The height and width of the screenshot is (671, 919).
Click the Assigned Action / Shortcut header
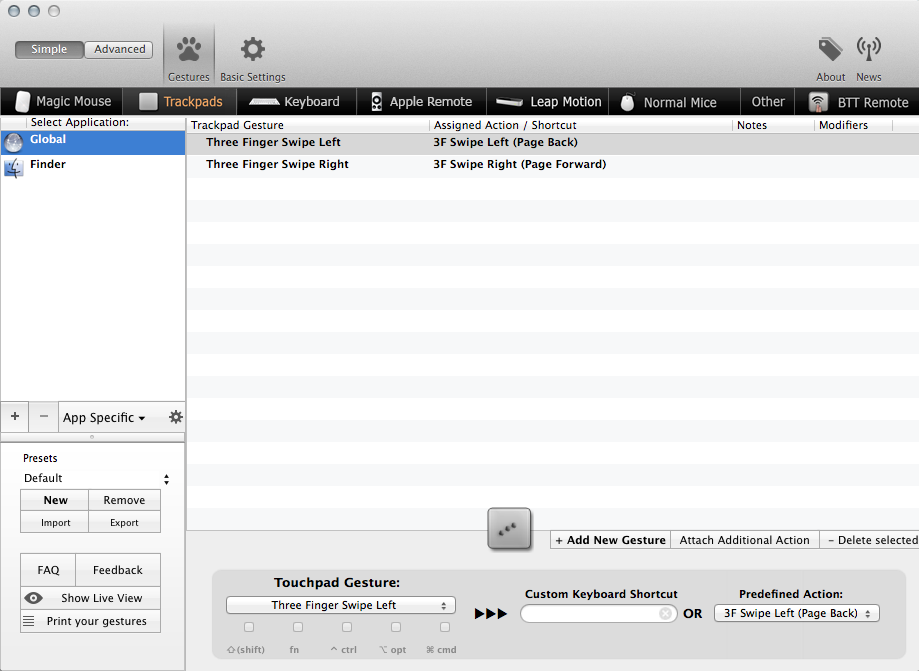[581, 125]
